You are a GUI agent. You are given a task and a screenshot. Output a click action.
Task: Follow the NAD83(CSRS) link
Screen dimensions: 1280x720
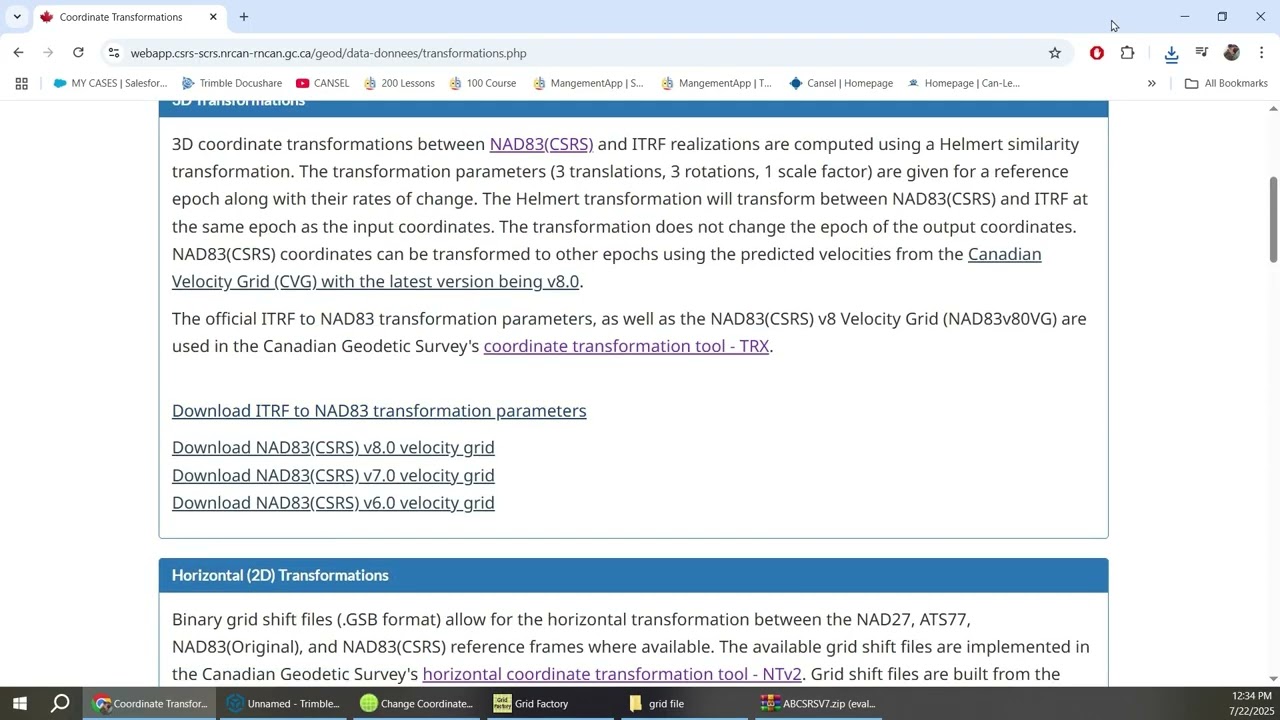(x=541, y=144)
